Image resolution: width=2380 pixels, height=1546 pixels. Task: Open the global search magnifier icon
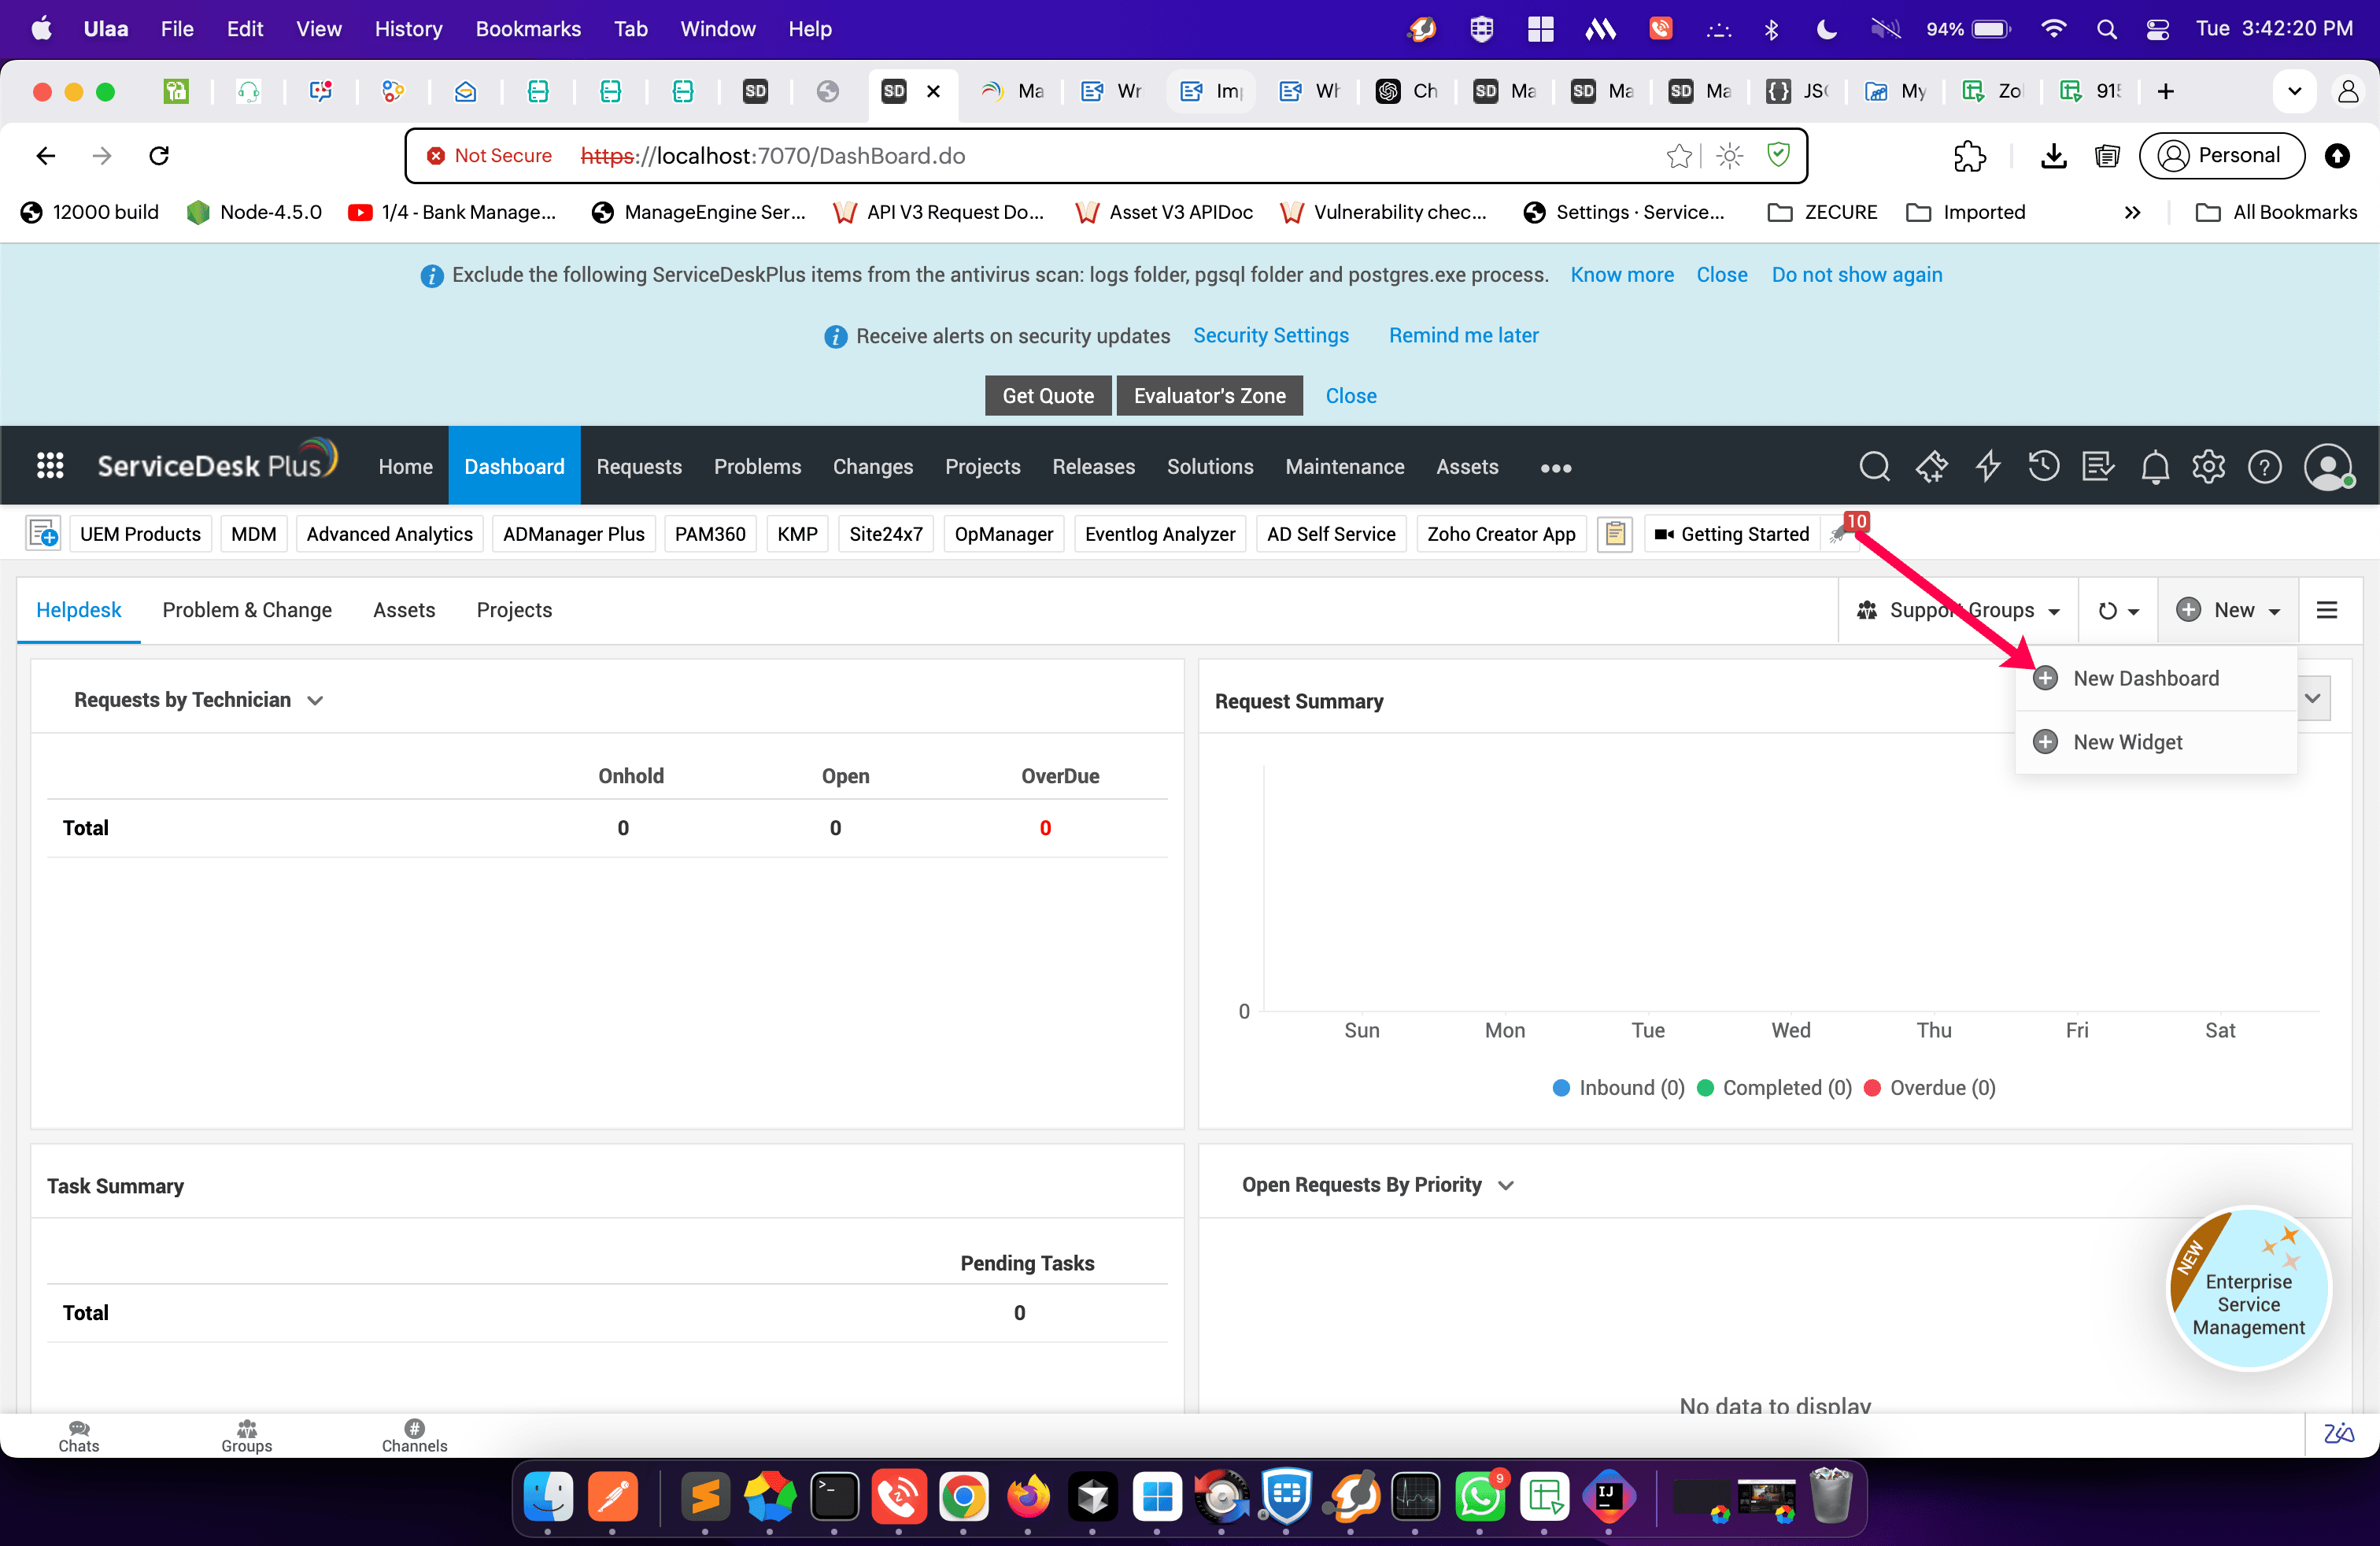coord(1874,467)
